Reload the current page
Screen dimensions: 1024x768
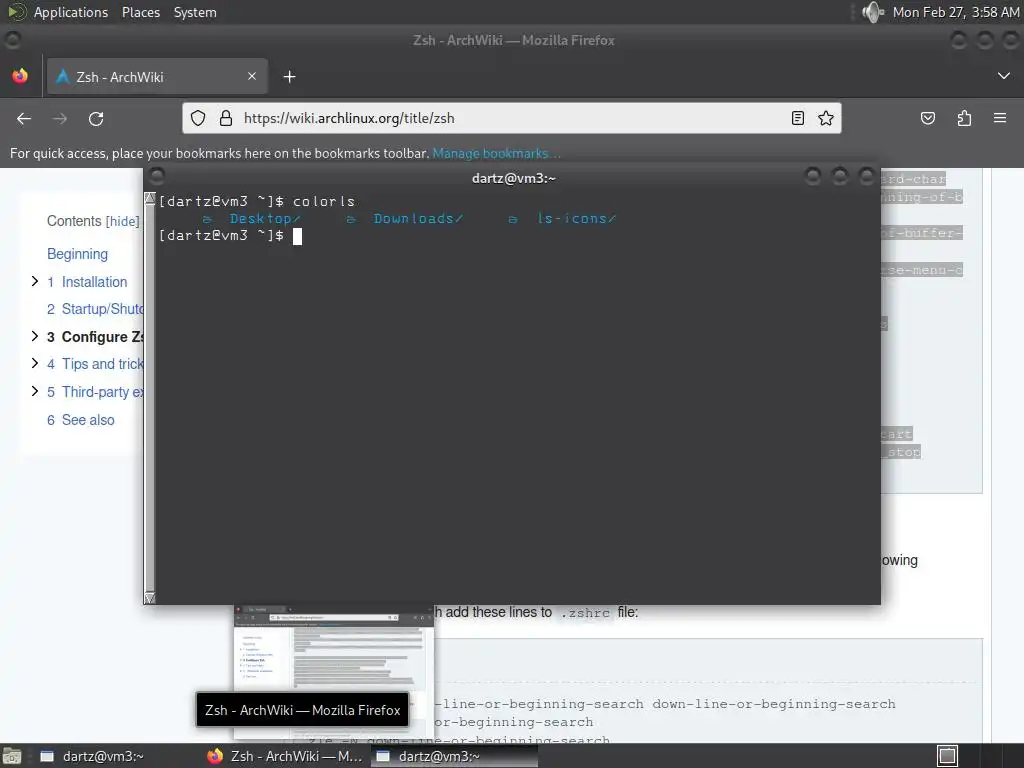[x=96, y=118]
